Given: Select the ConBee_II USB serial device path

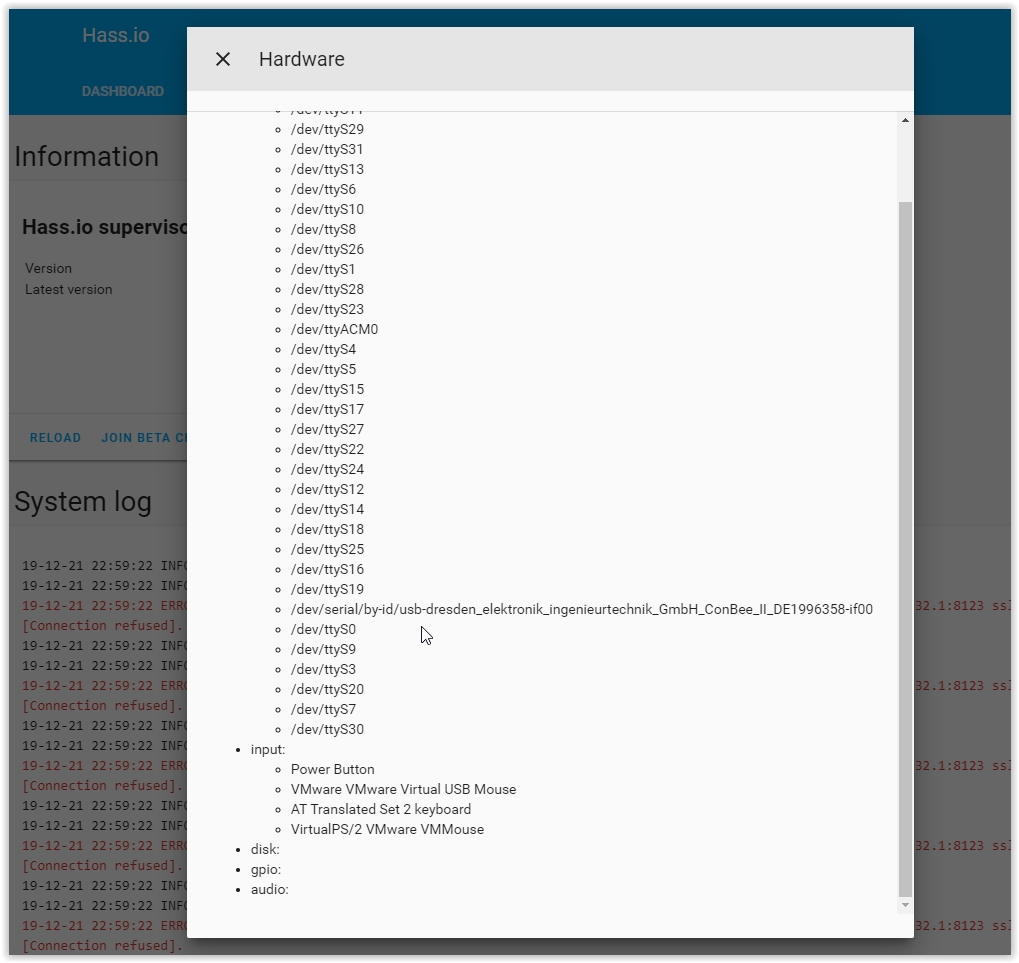Looking at the screenshot, I should (582, 609).
